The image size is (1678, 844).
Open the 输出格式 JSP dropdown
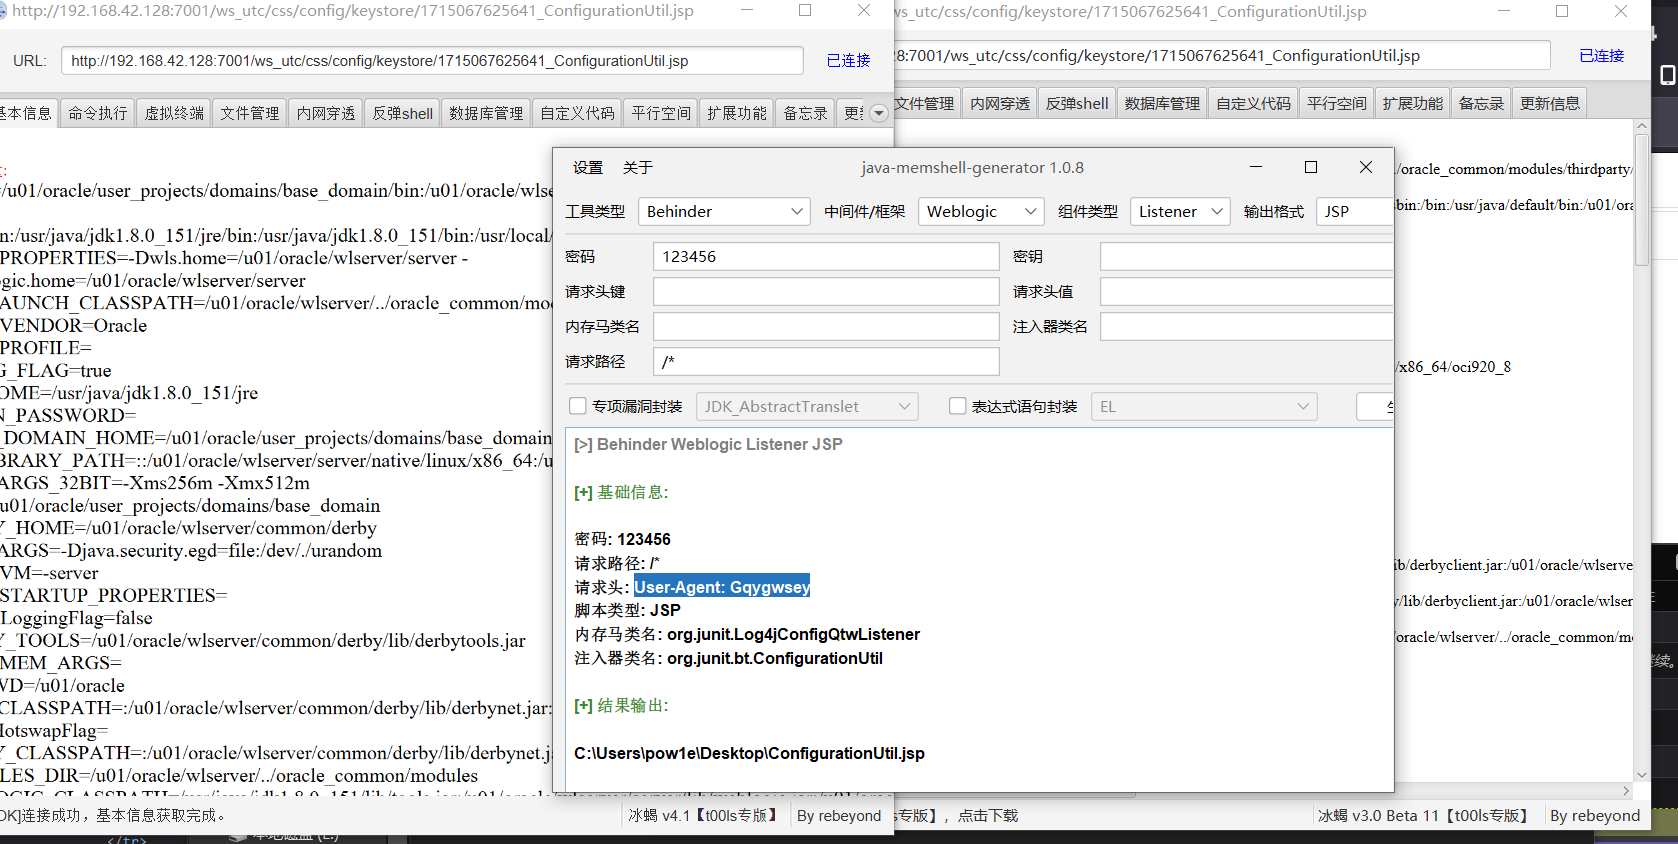[1354, 211]
